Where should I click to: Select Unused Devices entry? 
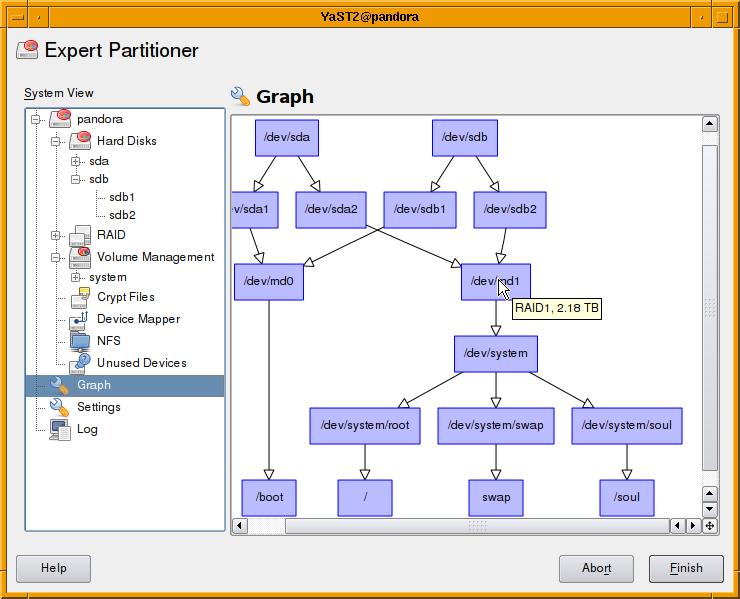(x=142, y=363)
